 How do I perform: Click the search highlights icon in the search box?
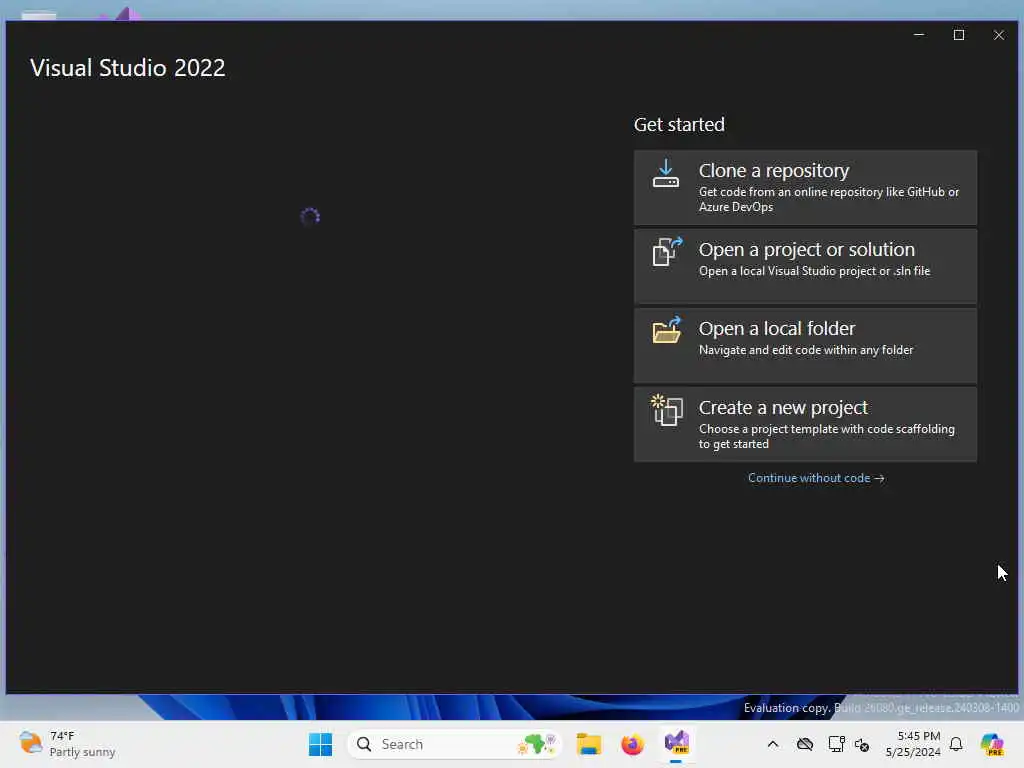click(x=537, y=744)
